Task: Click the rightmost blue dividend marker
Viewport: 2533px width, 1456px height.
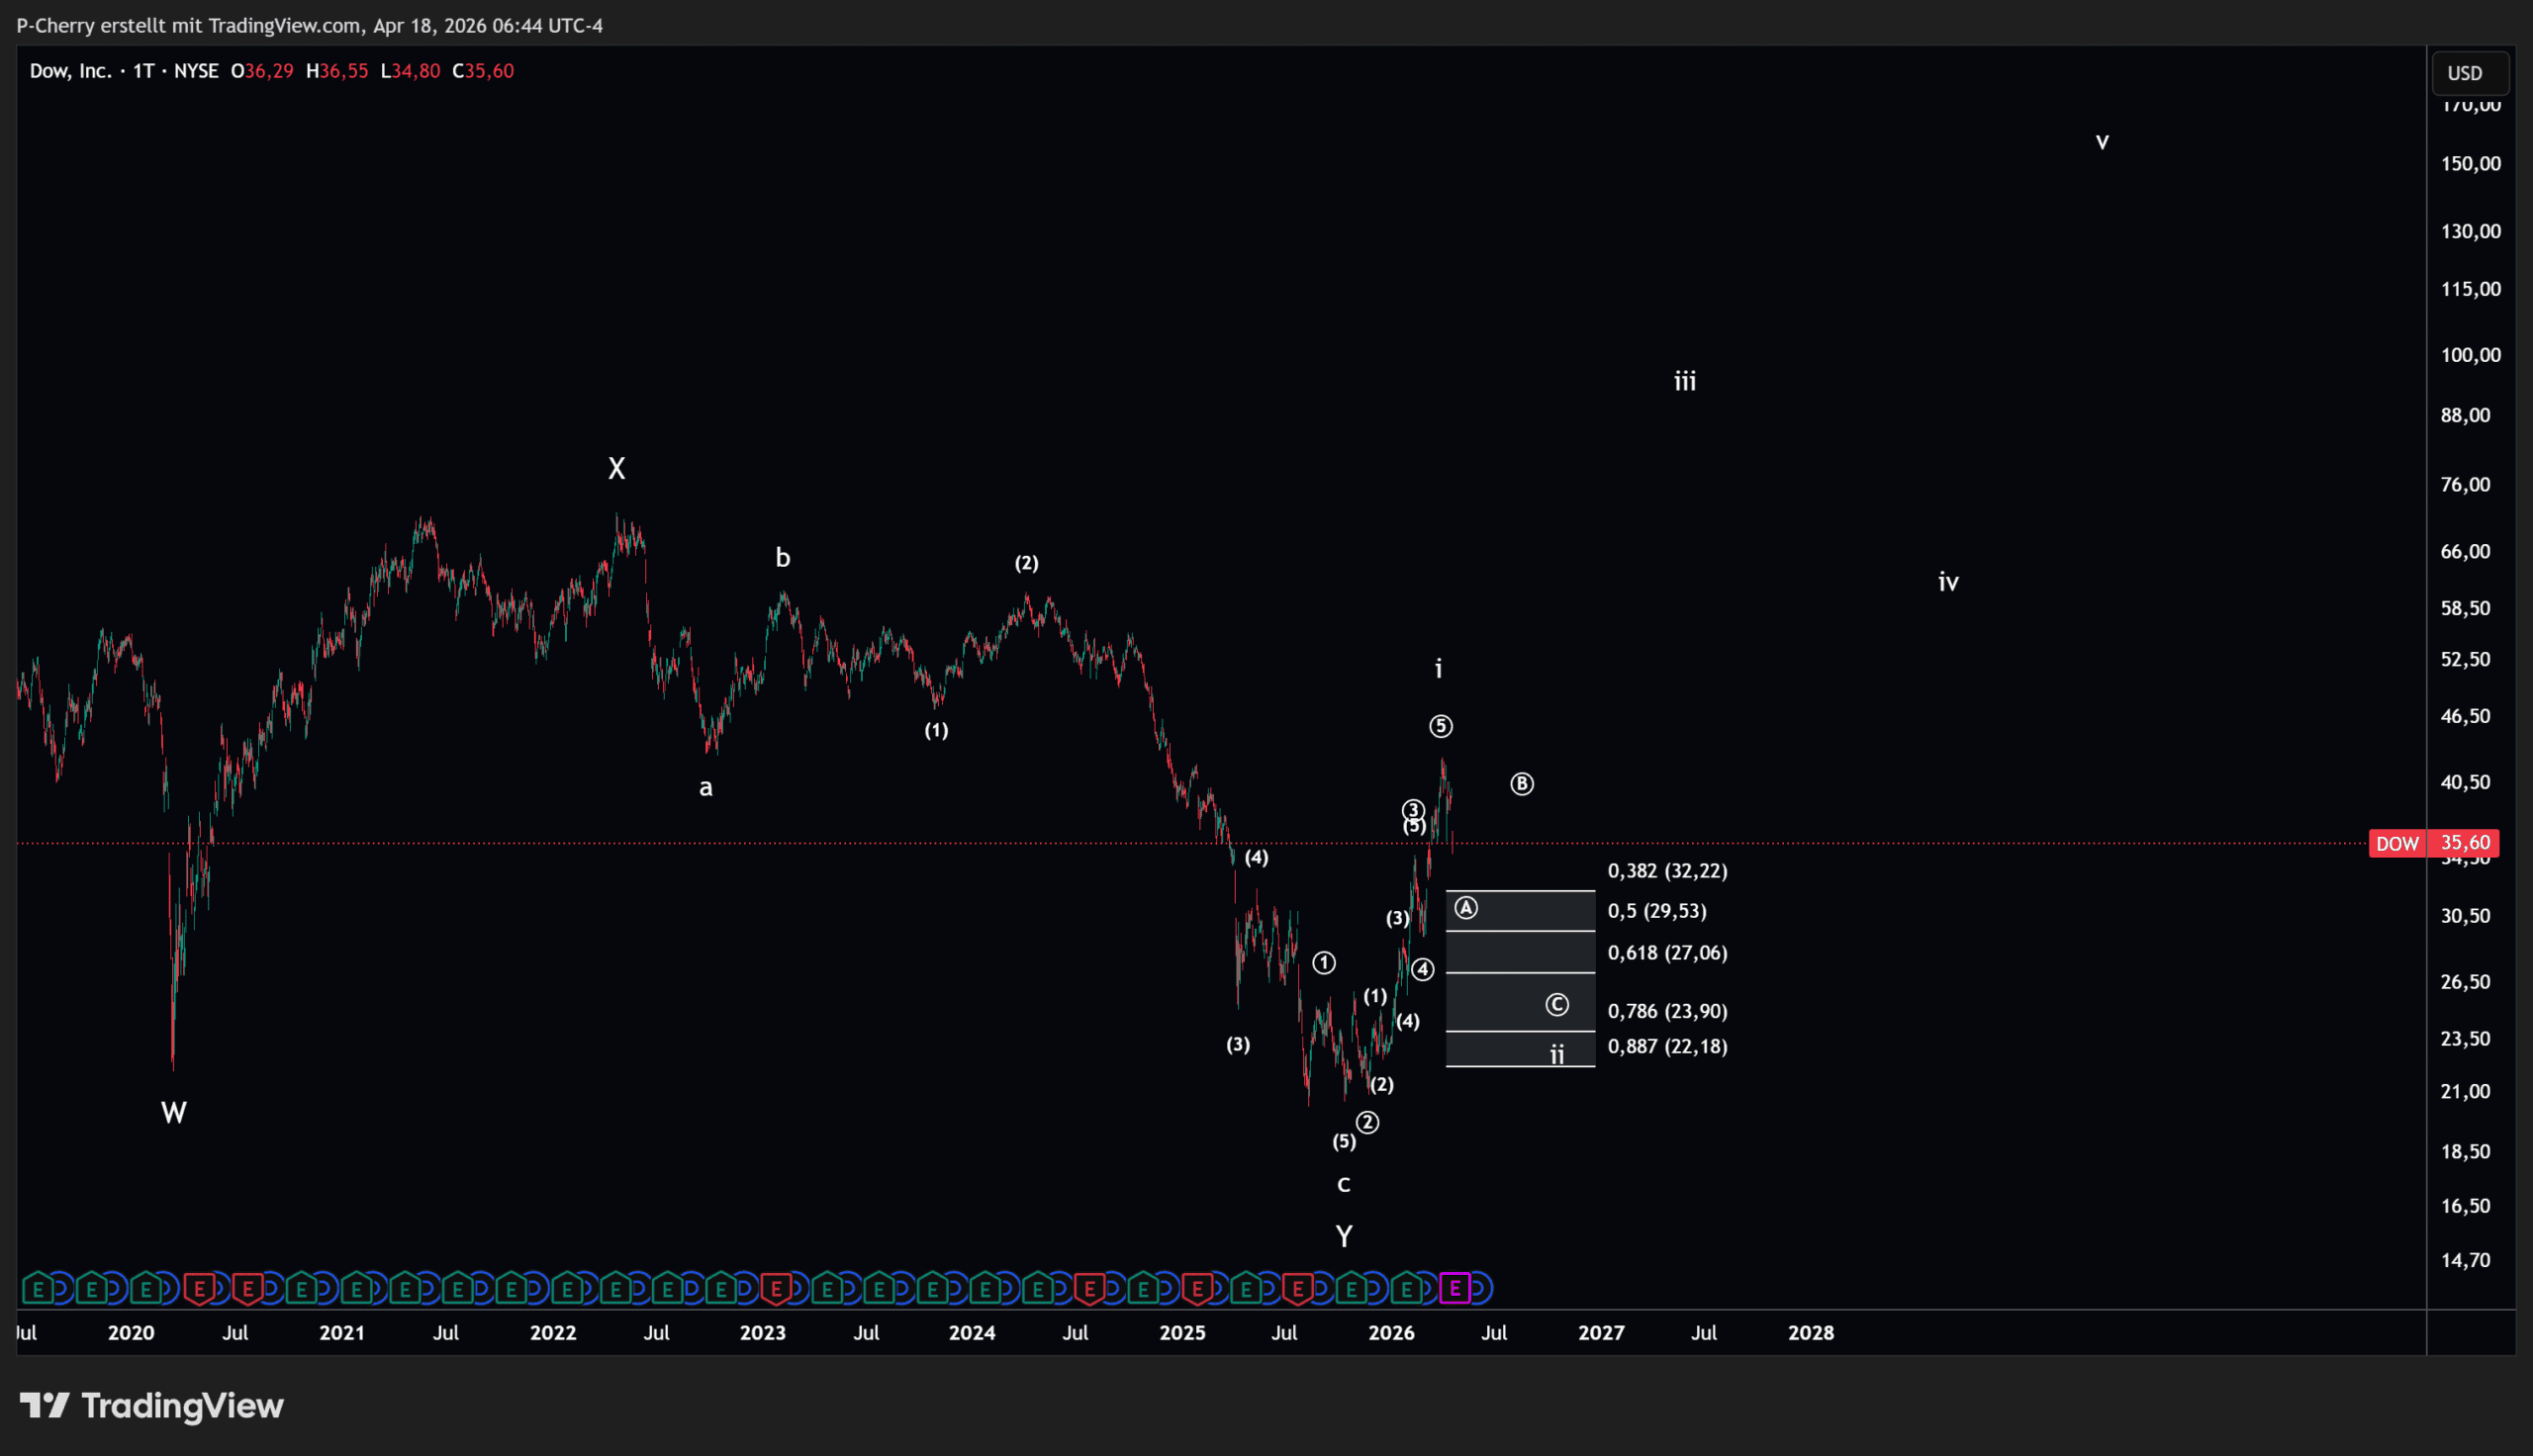Action: (1479, 1288)
